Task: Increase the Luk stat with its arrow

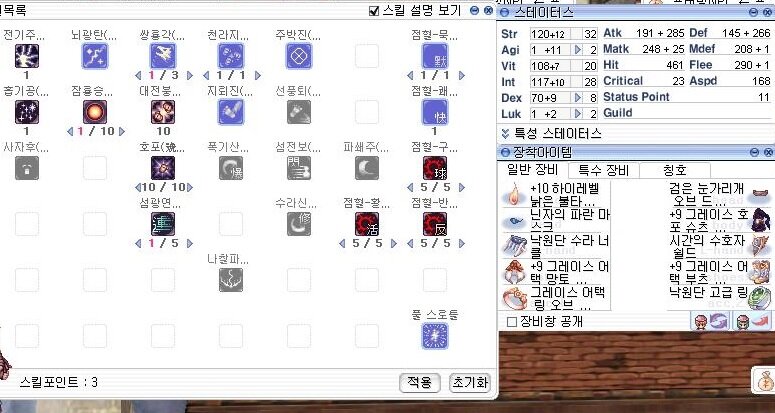Action: coord(579,114)
